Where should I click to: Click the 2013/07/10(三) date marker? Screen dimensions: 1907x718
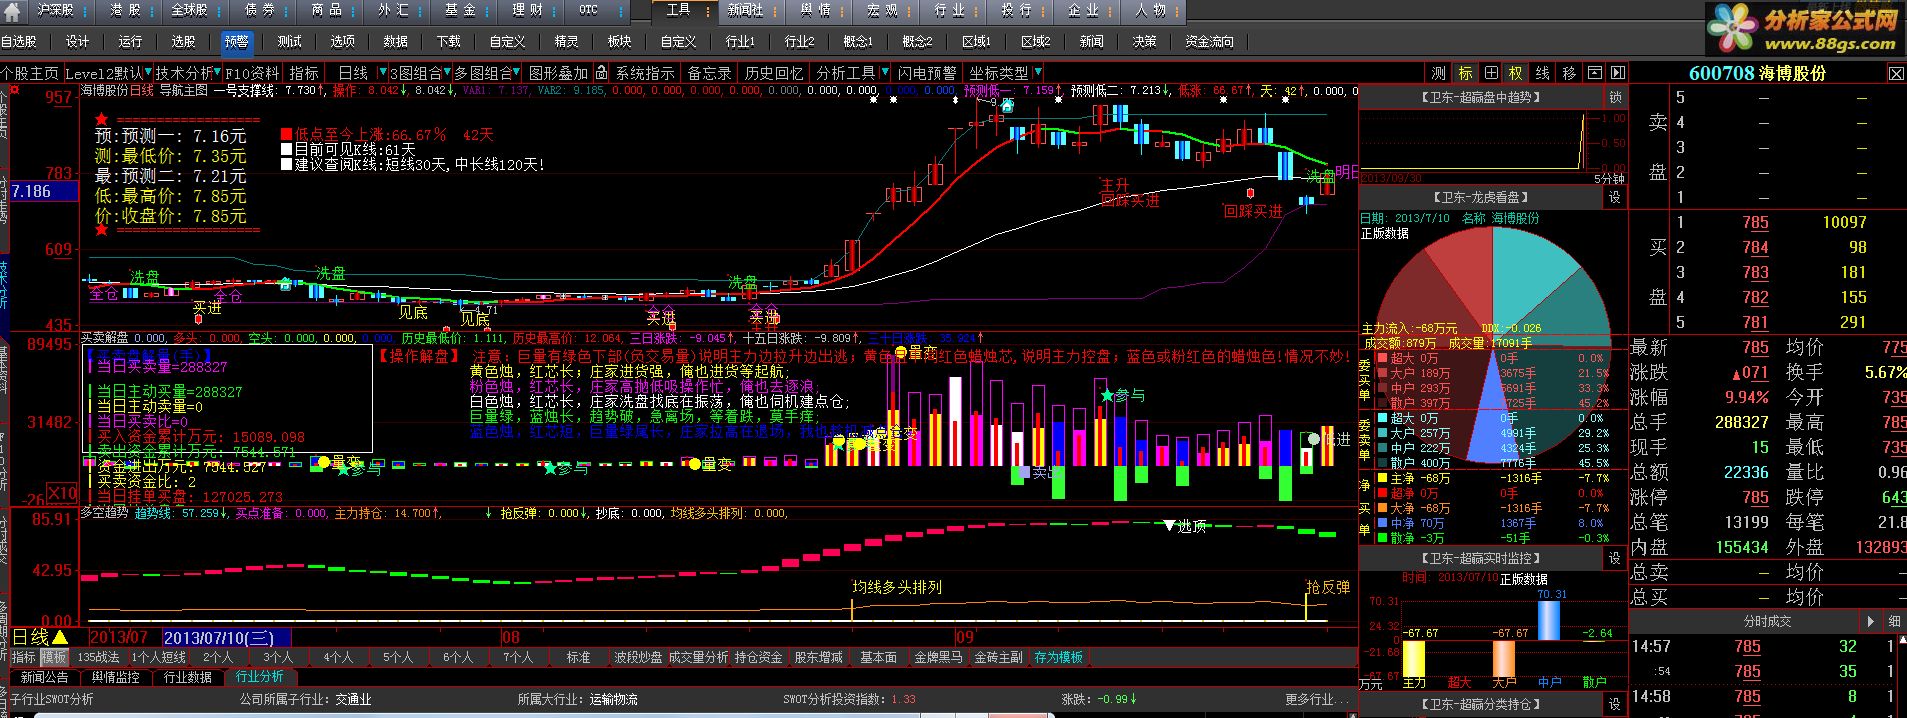coord(227,637)
